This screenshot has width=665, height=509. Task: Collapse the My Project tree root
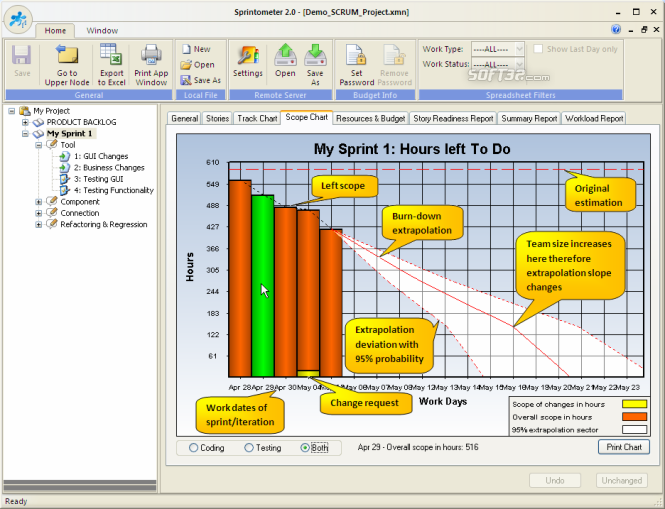tap(12, 111)
